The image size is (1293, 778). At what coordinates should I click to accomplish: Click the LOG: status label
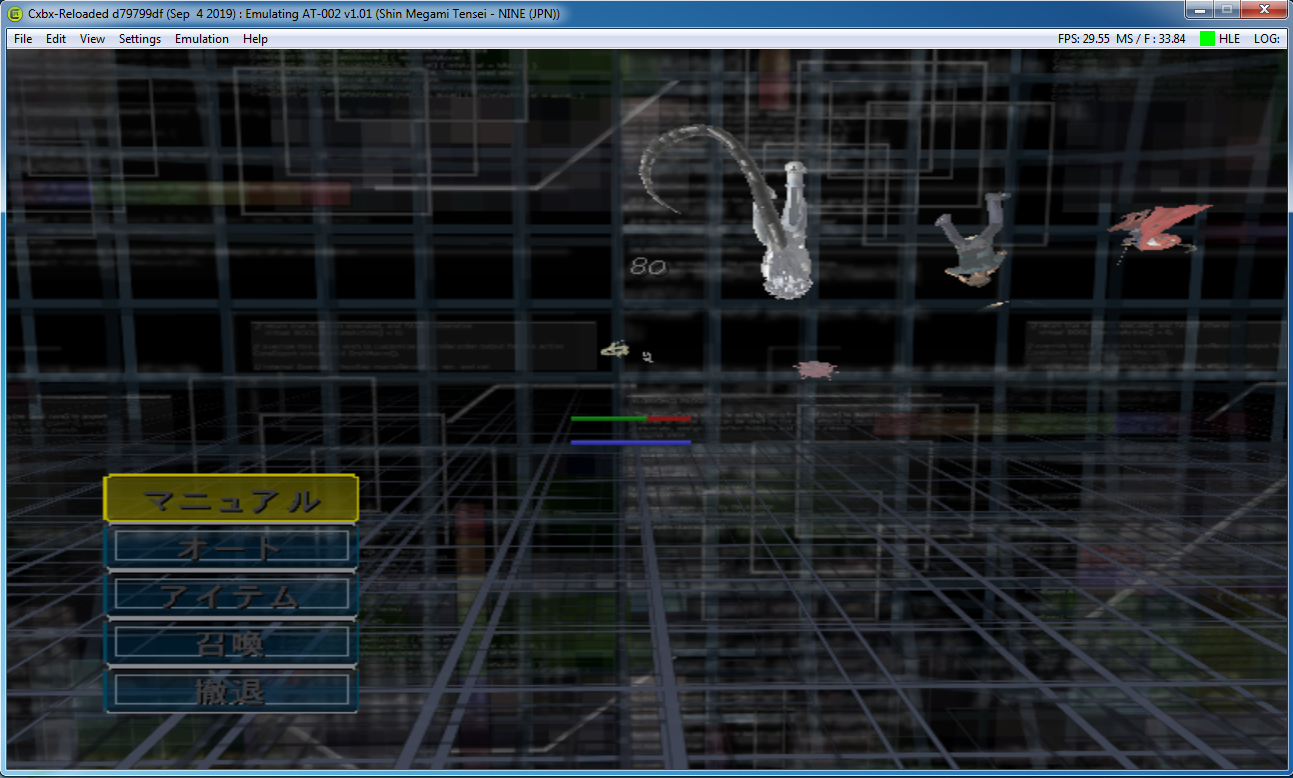[x=1267, y=39]
